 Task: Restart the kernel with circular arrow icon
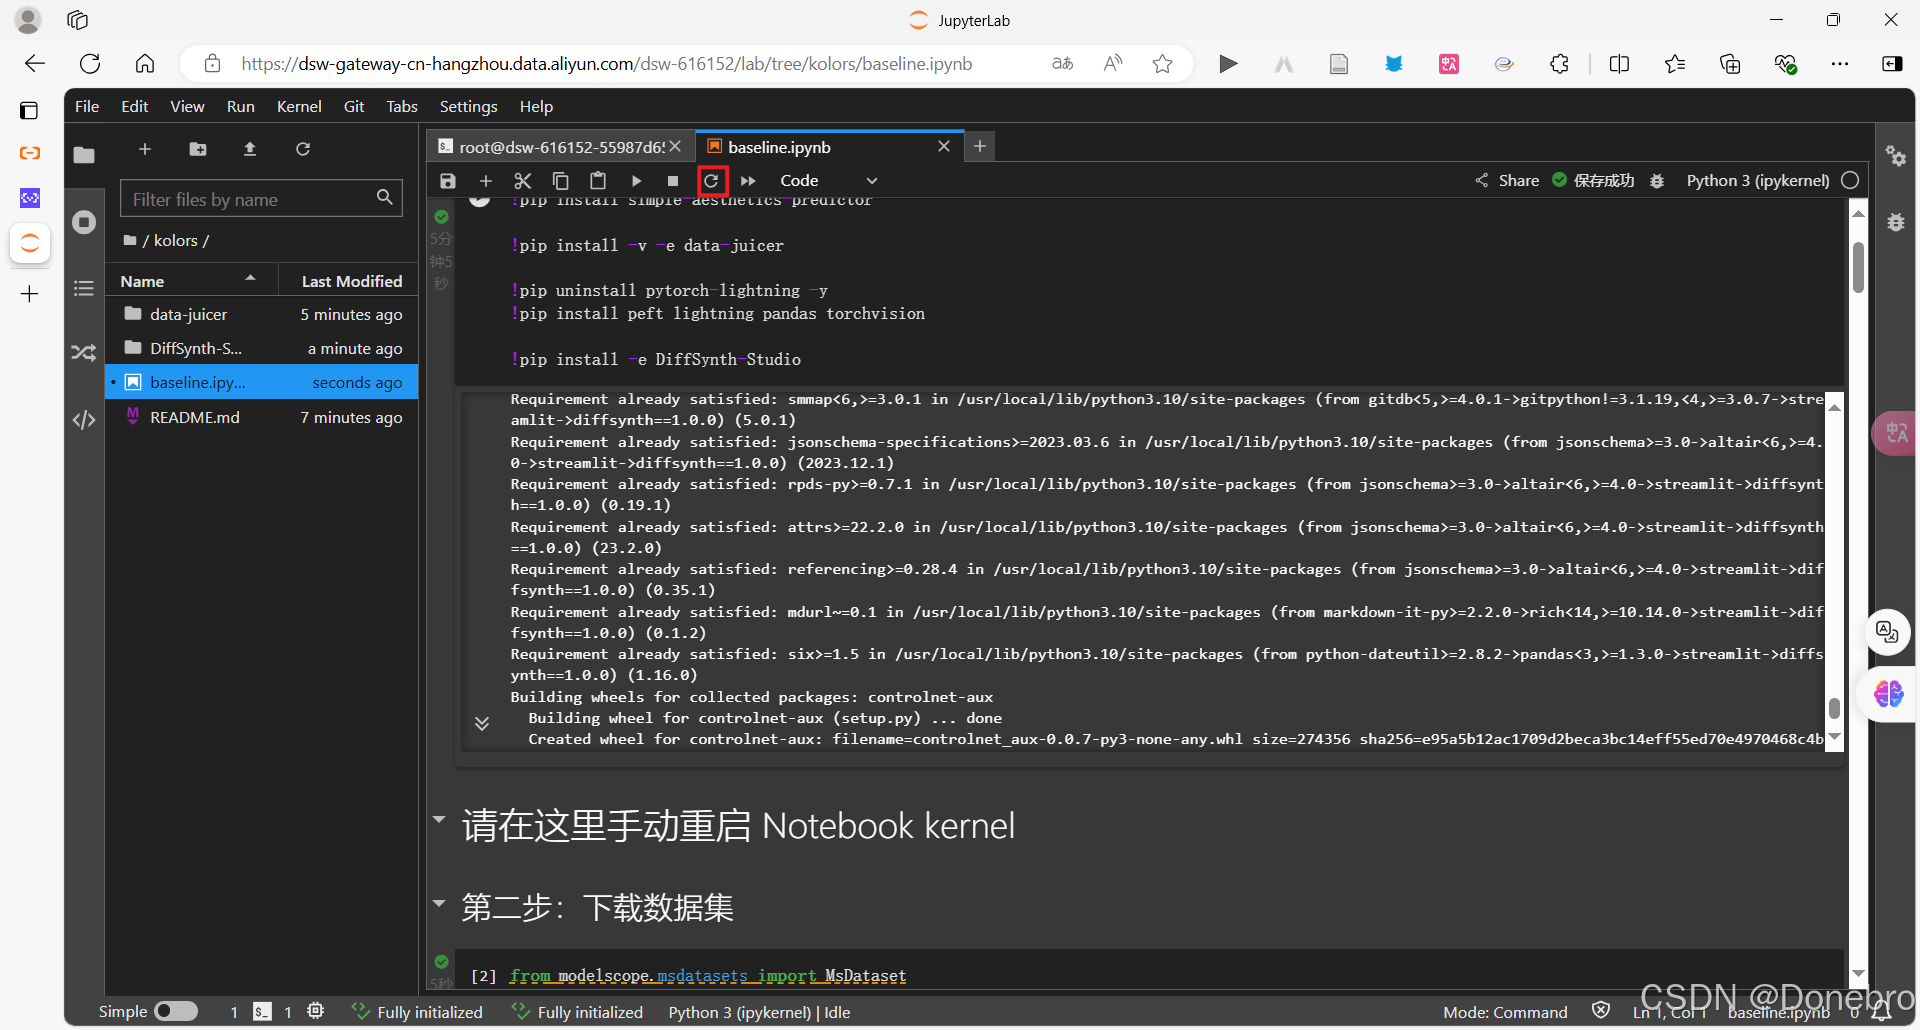712,181
